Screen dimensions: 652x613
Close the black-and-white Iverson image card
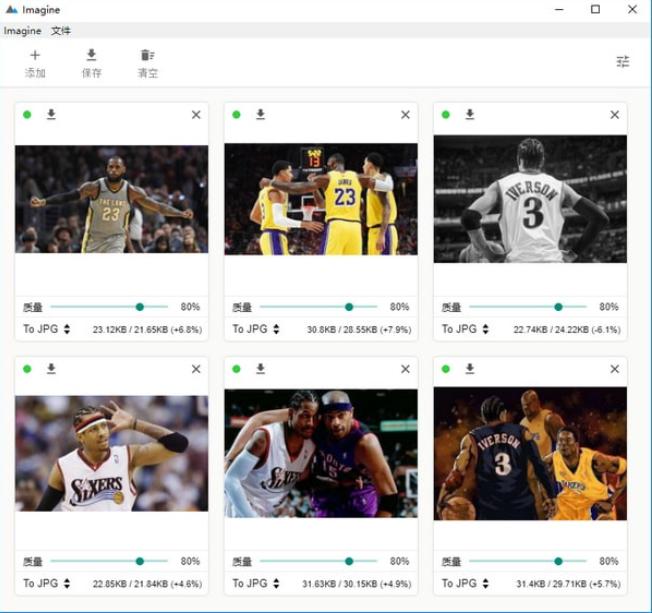(614, 115)
